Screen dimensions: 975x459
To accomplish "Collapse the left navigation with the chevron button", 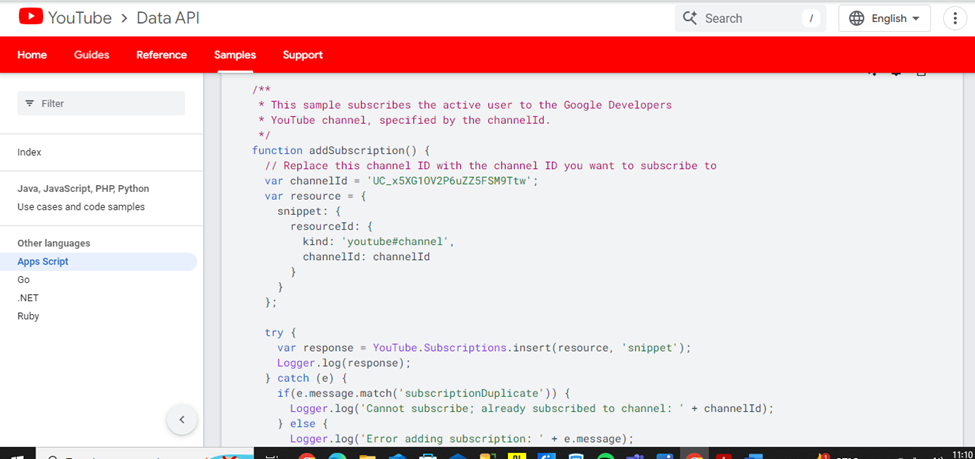I will point(182,419).
